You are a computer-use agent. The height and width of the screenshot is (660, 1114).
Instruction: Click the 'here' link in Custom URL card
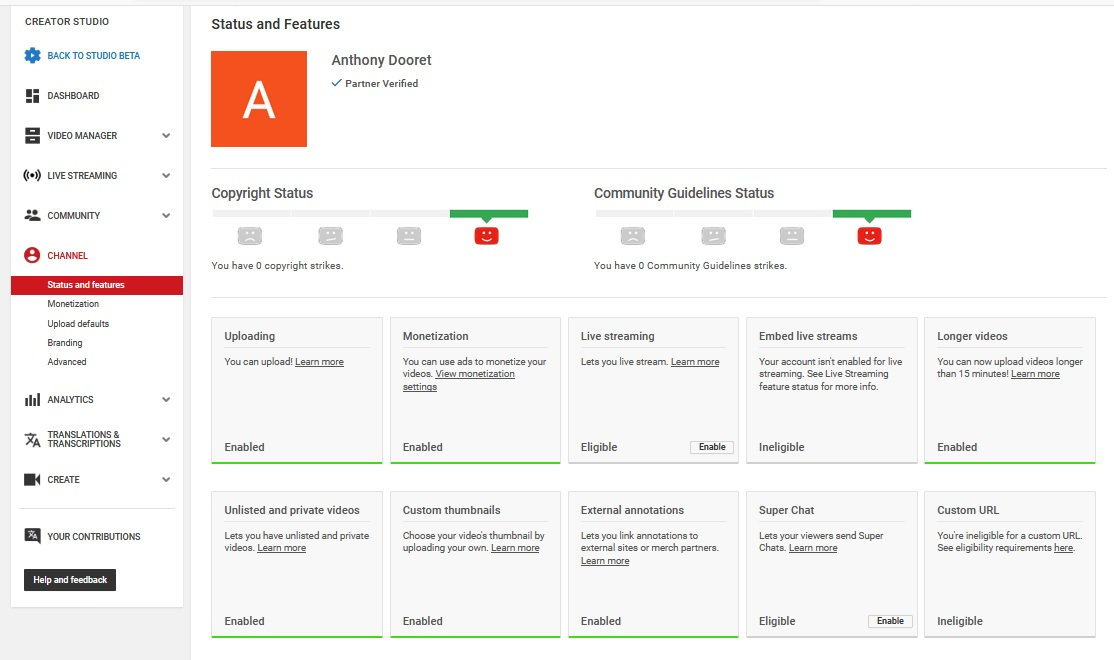point(1064,548)
